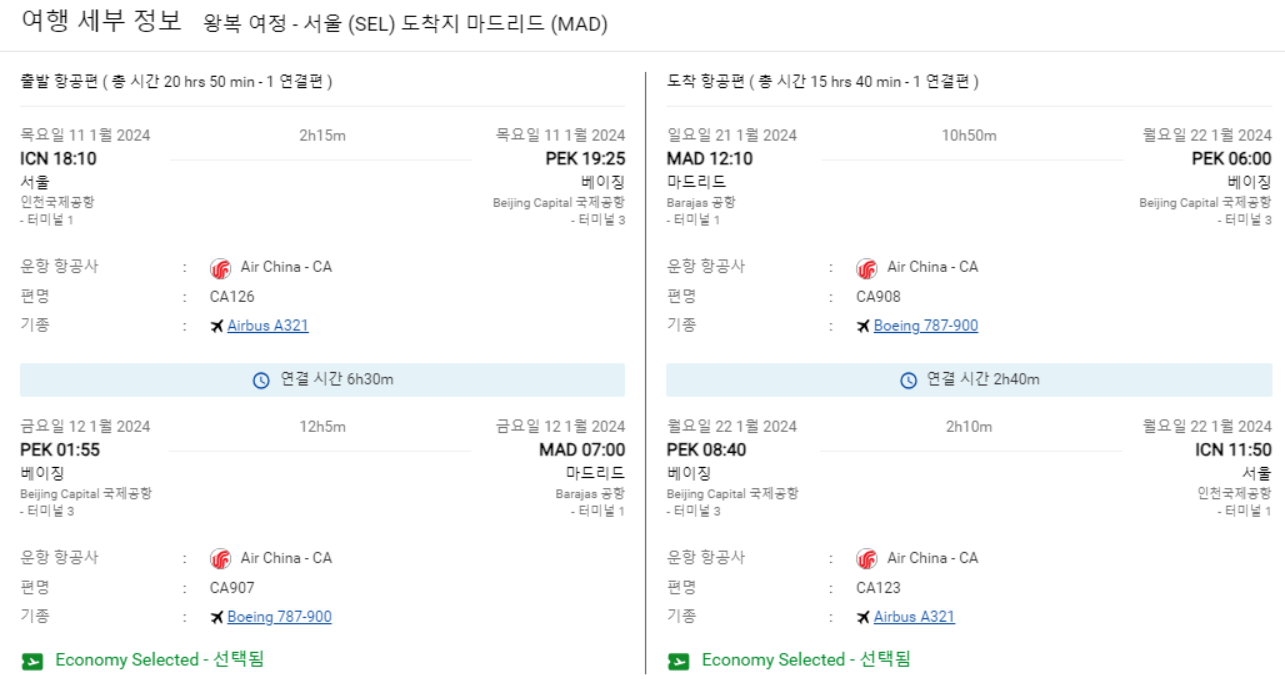
Task: Click the airplane icon next to CA126 Airbus A321
Action: (217, 326)
